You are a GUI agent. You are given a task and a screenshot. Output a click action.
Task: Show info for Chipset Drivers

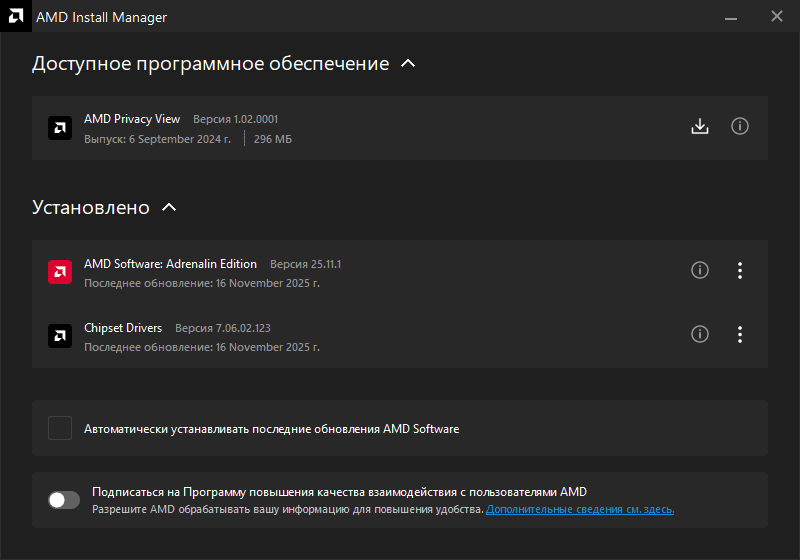[699, 334]
